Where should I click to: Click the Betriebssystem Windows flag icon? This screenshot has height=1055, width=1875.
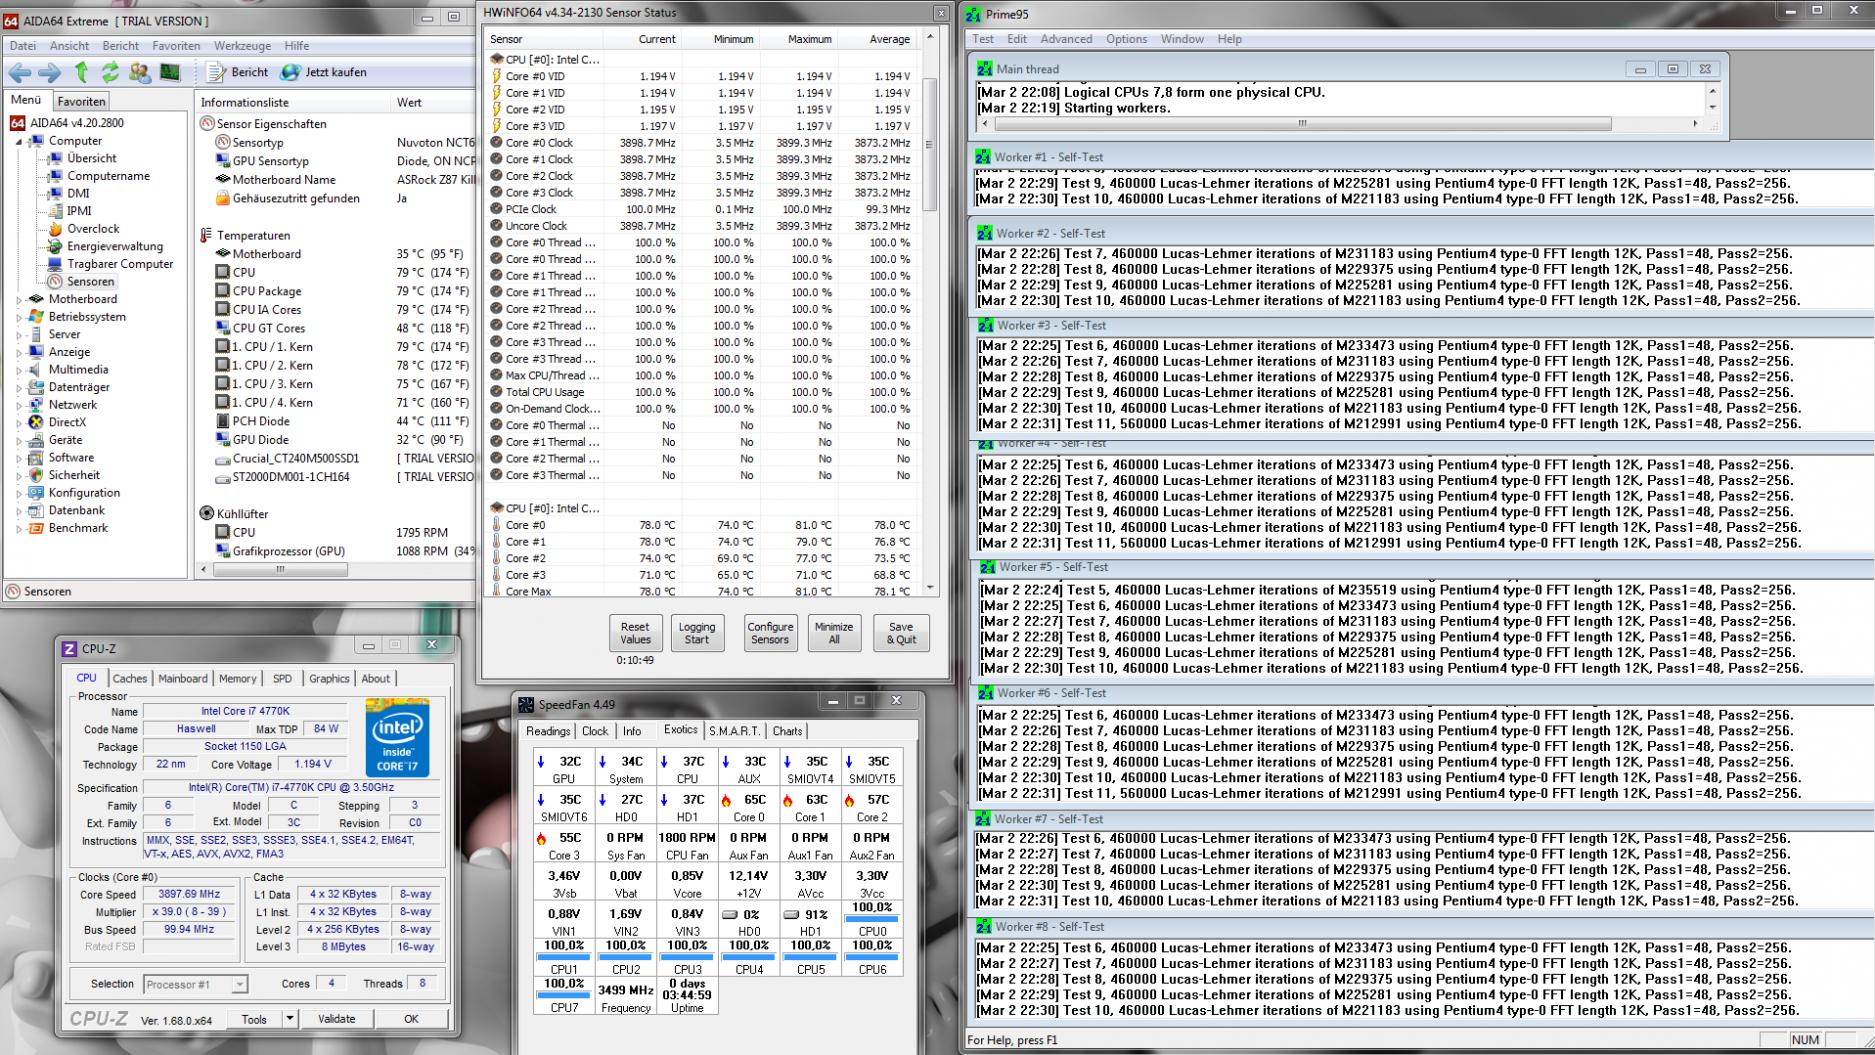point(36,317)
